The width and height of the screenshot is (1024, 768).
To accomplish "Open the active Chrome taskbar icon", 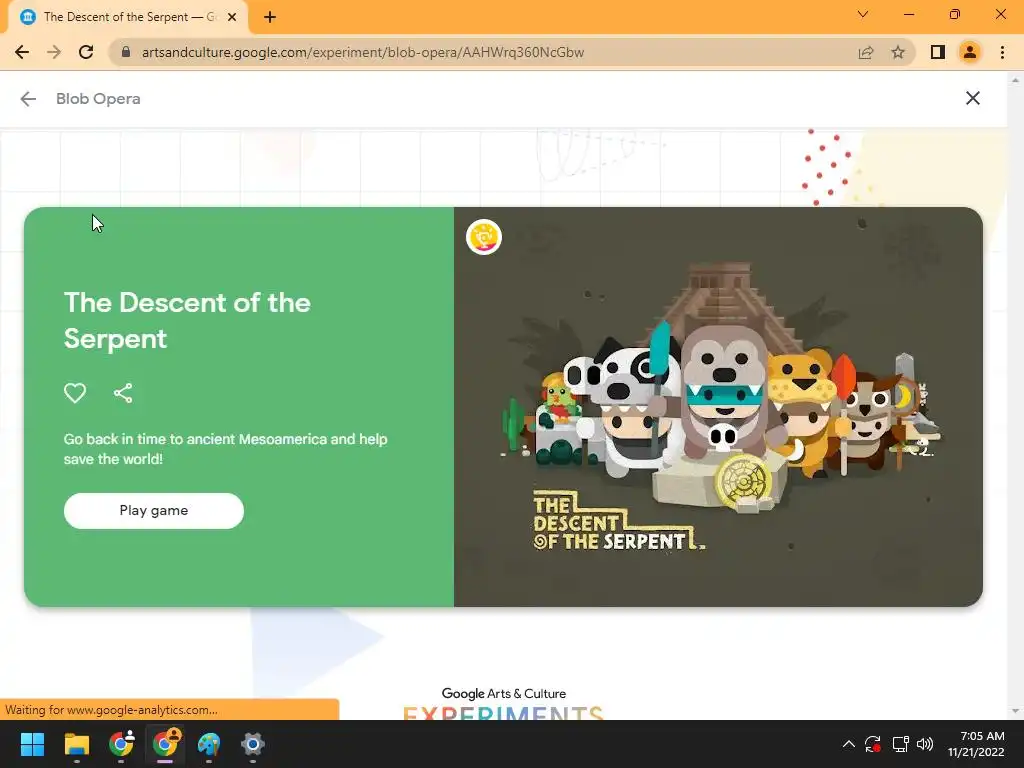I will tap(165, 744).
